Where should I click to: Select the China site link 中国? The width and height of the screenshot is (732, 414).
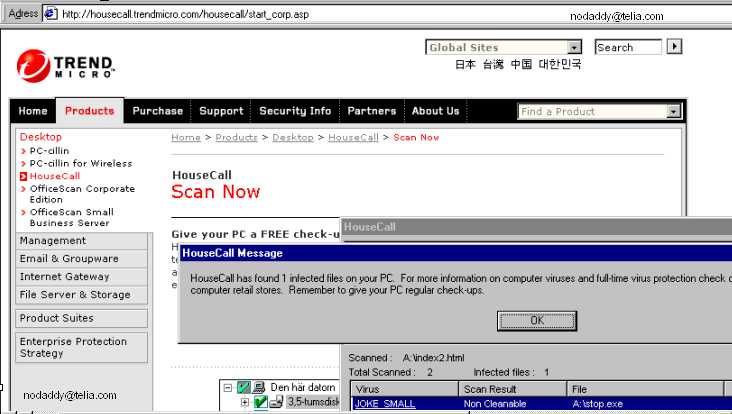pos(521,64)
